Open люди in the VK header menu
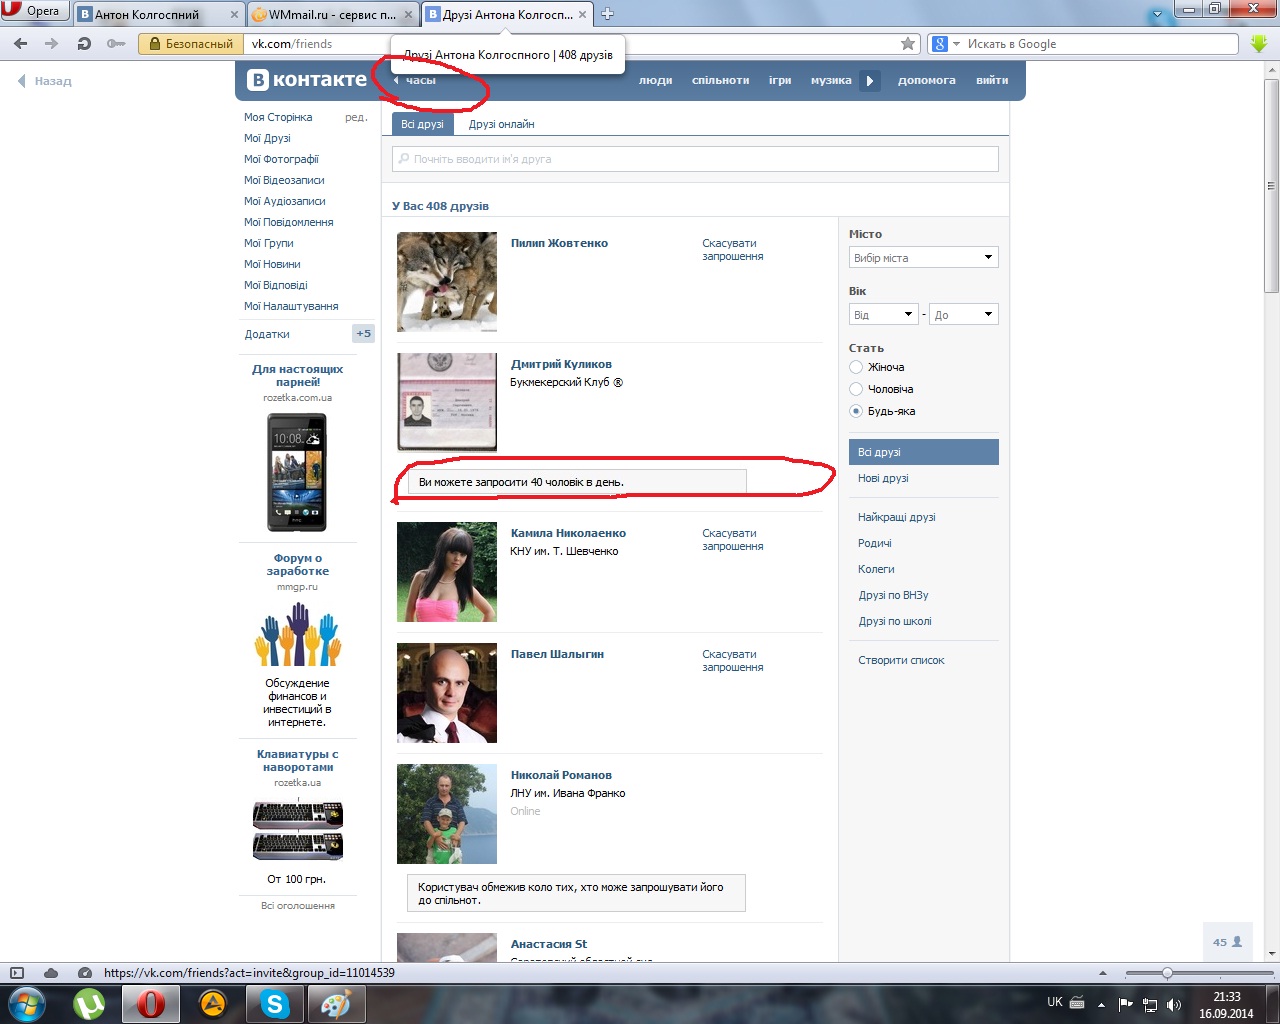 (x=655, y=81)
